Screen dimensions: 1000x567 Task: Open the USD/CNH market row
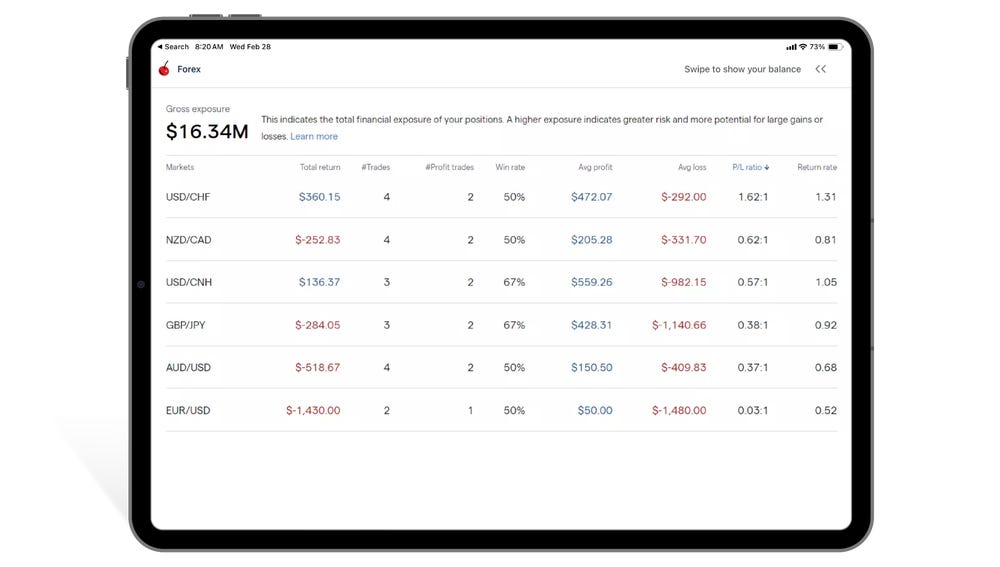(501, 282)
